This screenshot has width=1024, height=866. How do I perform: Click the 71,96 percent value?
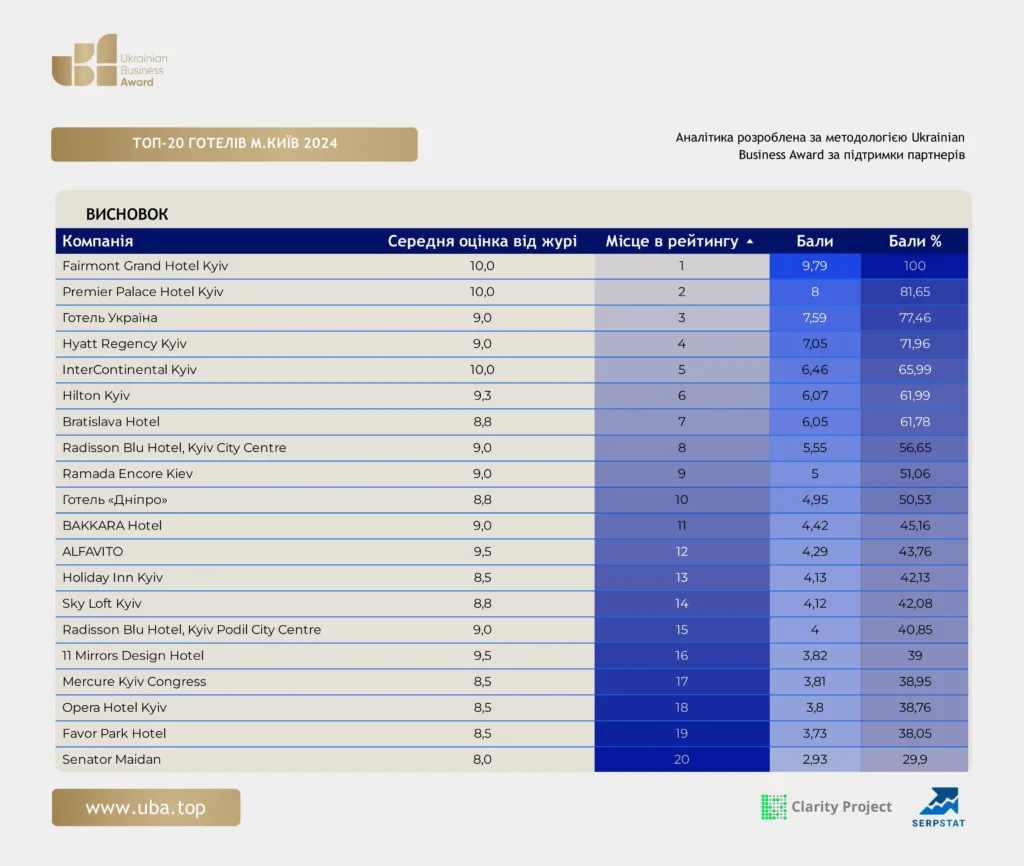pos(914,344)
